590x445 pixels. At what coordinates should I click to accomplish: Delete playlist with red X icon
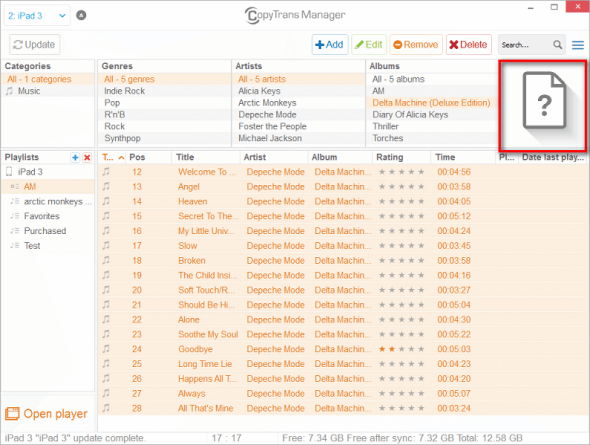tap(87, 158)
